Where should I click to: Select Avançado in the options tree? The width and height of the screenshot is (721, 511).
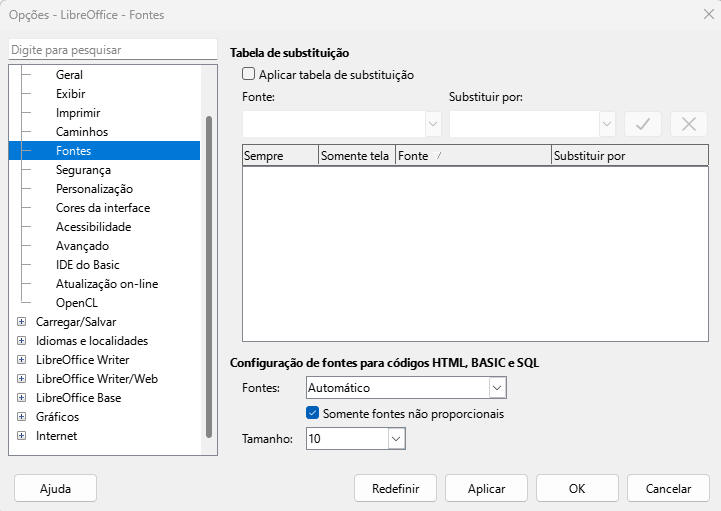tap(82, 246)
